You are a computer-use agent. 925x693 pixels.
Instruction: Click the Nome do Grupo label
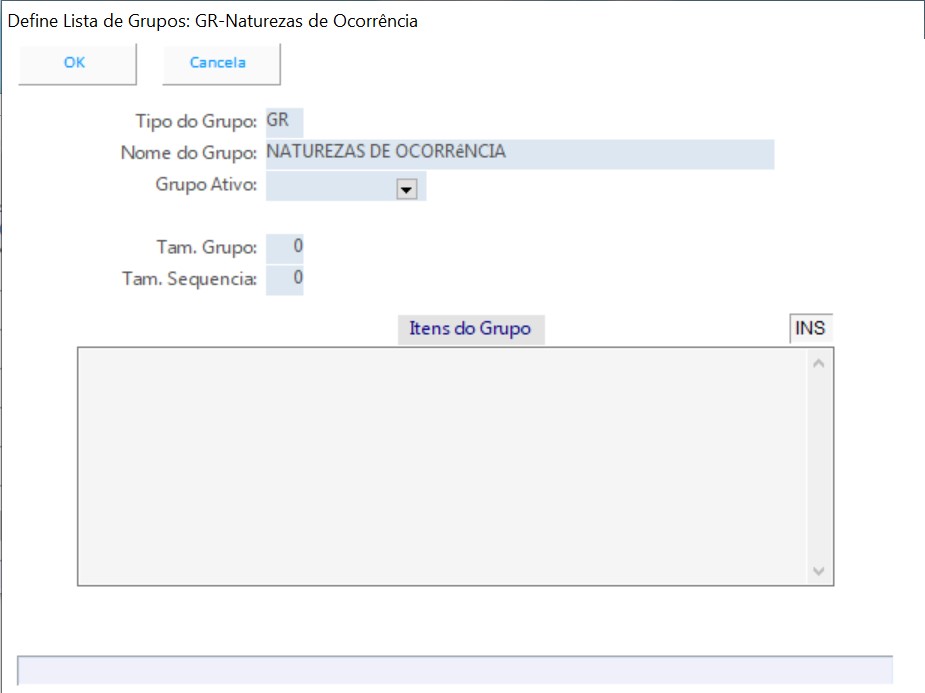189,154
